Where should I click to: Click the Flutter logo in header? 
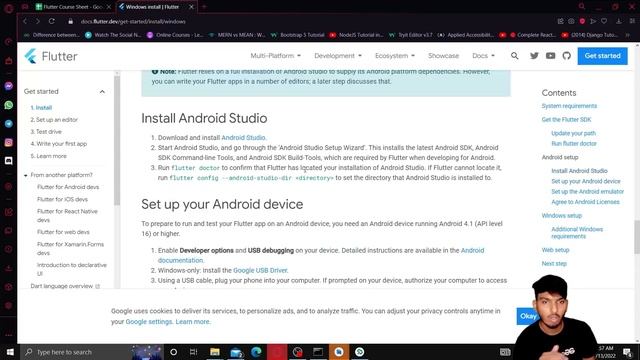(x=51, y=56)
